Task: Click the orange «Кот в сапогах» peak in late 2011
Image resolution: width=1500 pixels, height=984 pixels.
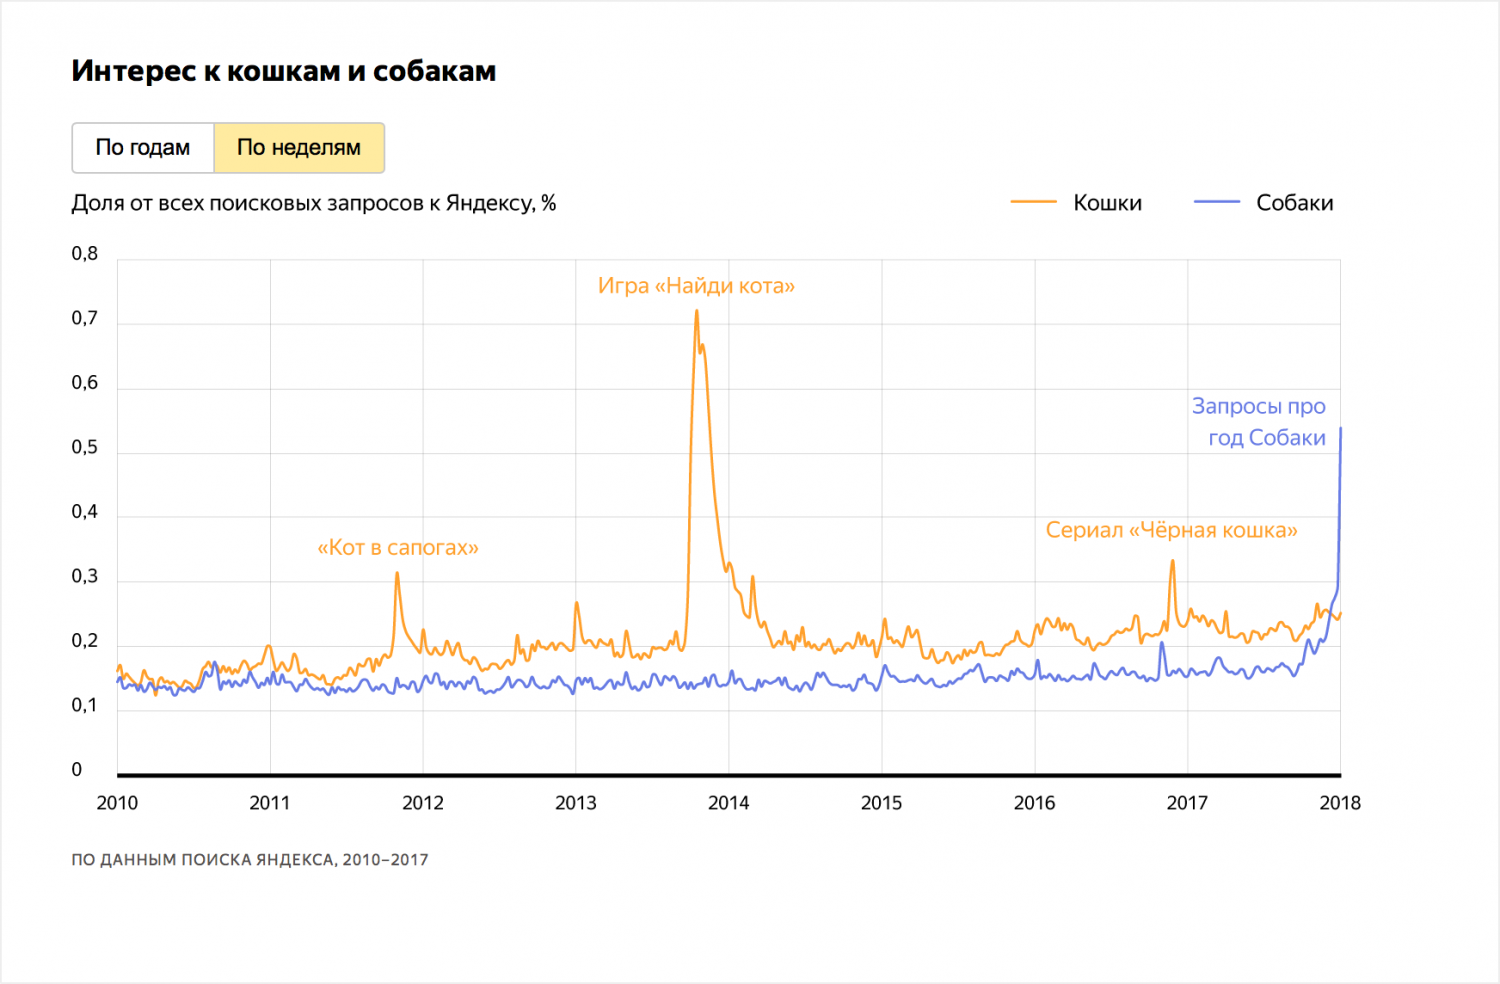Action: (397, 573)
